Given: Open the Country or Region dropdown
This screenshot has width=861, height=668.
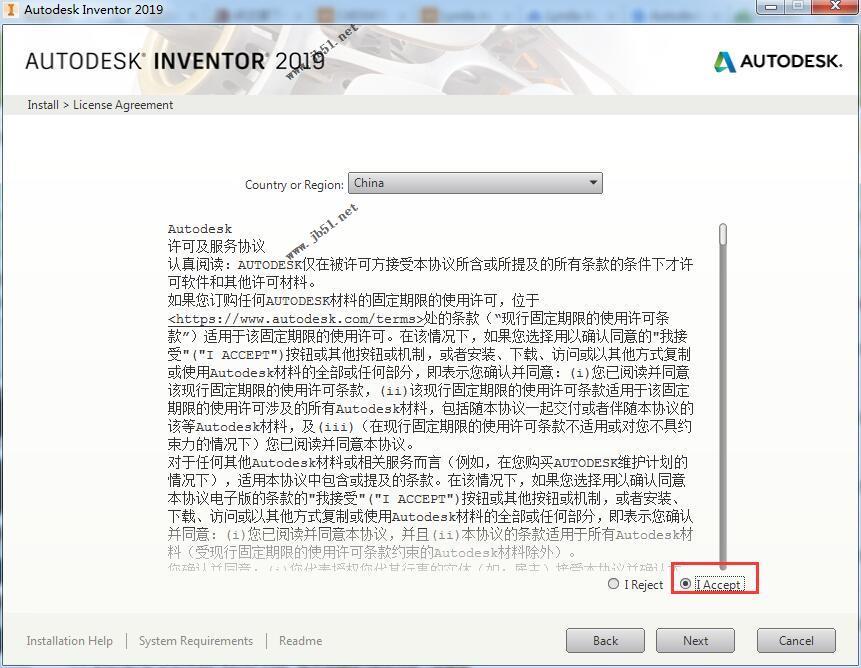Looking at the screenshot, I should [475, 183].
